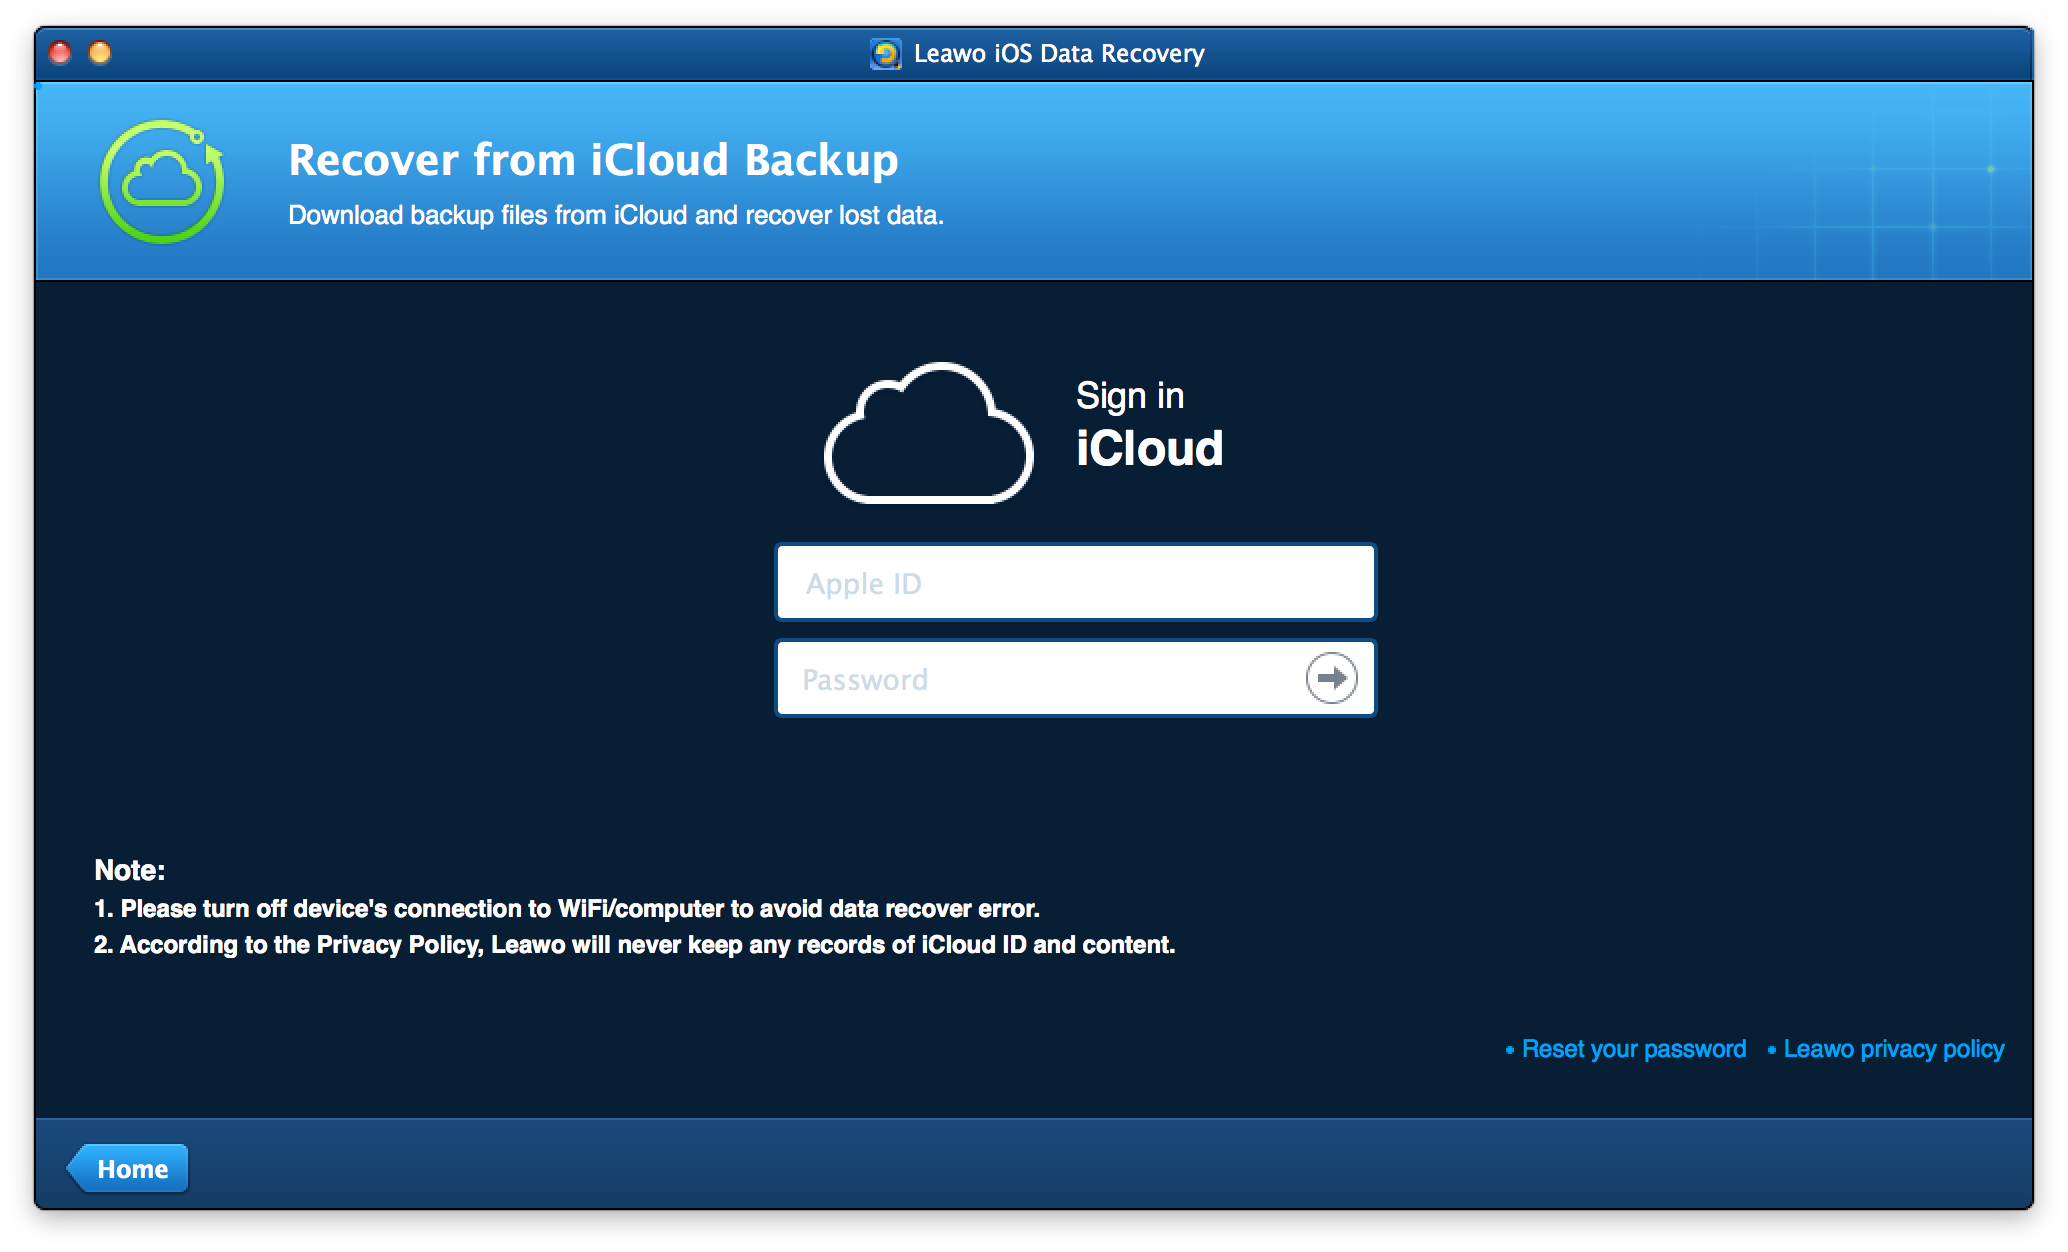Viewport: 2068px width, 1252px height.
Task: Click the Download backup files subtitle text
Action: tap(616, 215)
